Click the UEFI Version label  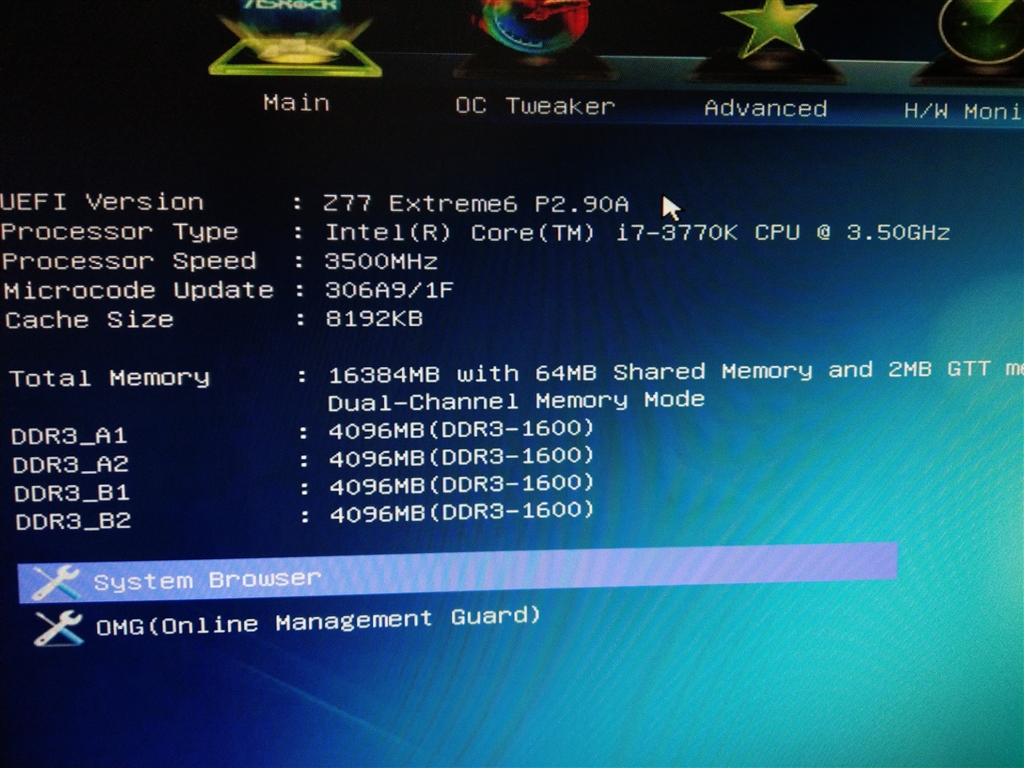(x=102, y=202)
